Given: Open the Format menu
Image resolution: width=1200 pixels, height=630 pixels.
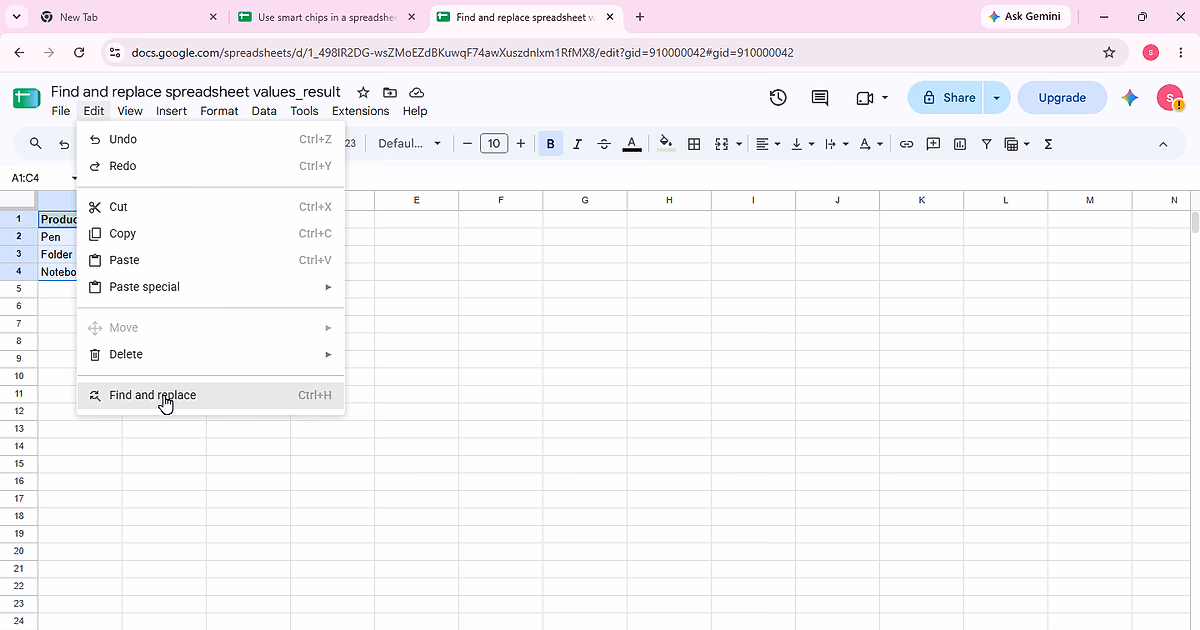Looking at the screenshot, I should coord(219,111).
